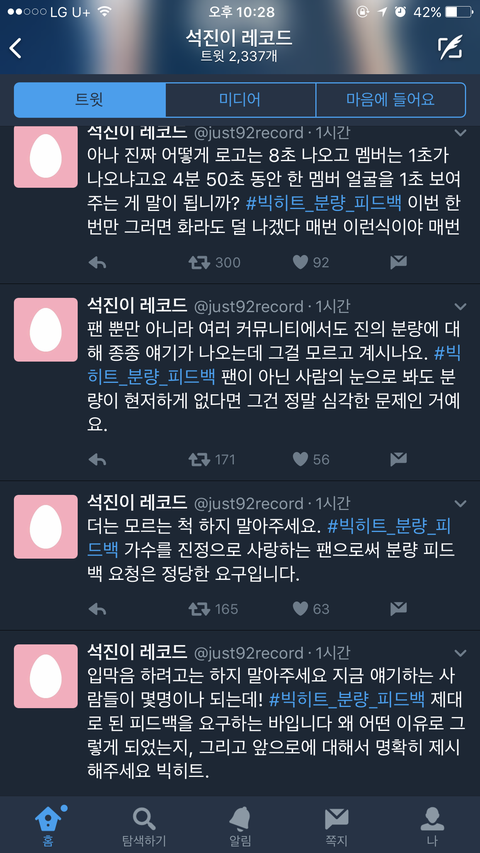Open the 알림 notifications bell
Viewport: 480px width, 853px height.
(240, 826)
